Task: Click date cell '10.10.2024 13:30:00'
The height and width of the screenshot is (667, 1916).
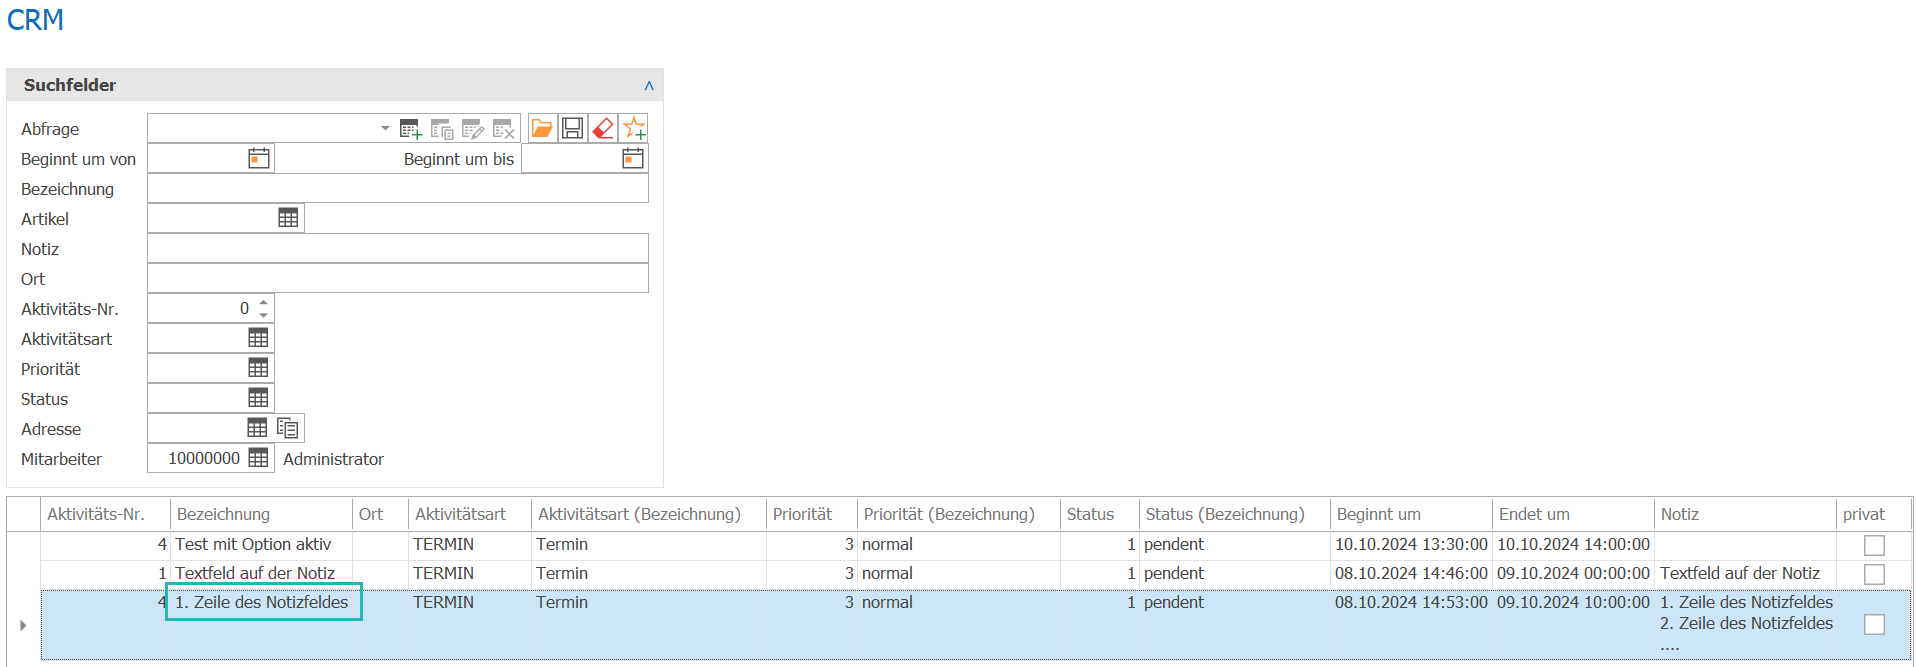Action: pos(1411,545)
